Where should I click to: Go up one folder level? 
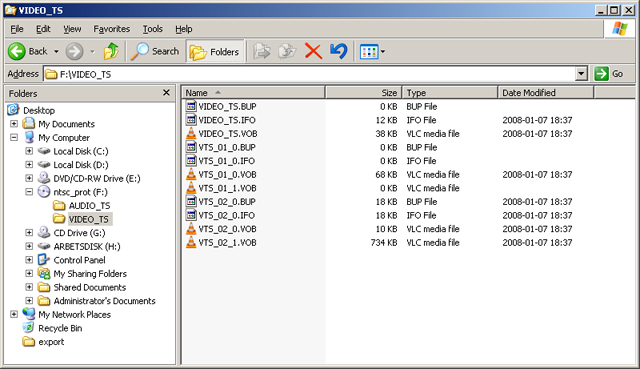point(111,51)
